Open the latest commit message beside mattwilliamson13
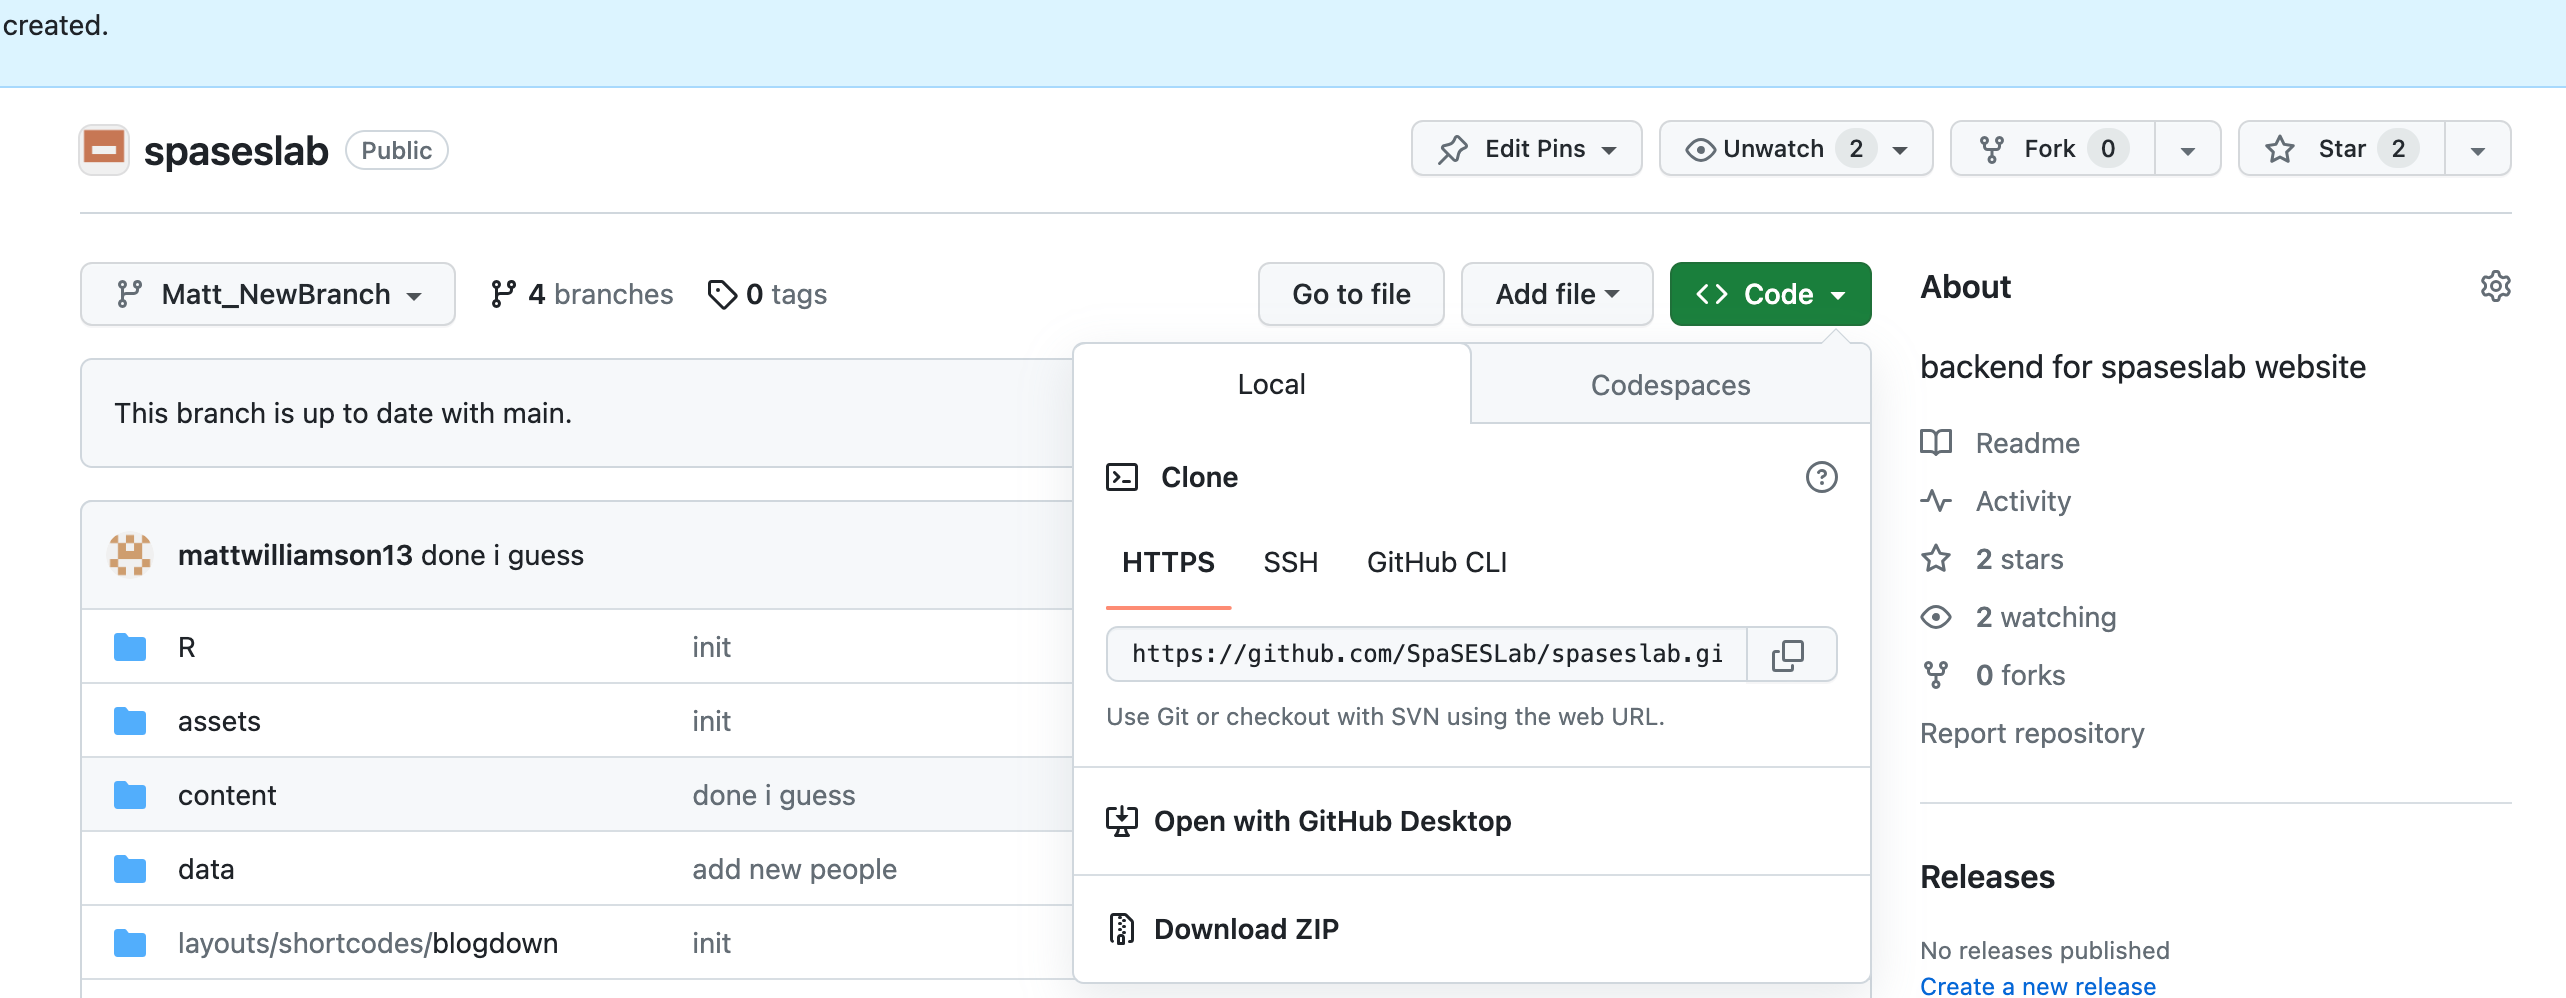Image resolution: width=2566 pixels, height=998 pixels. coord(502,555)
